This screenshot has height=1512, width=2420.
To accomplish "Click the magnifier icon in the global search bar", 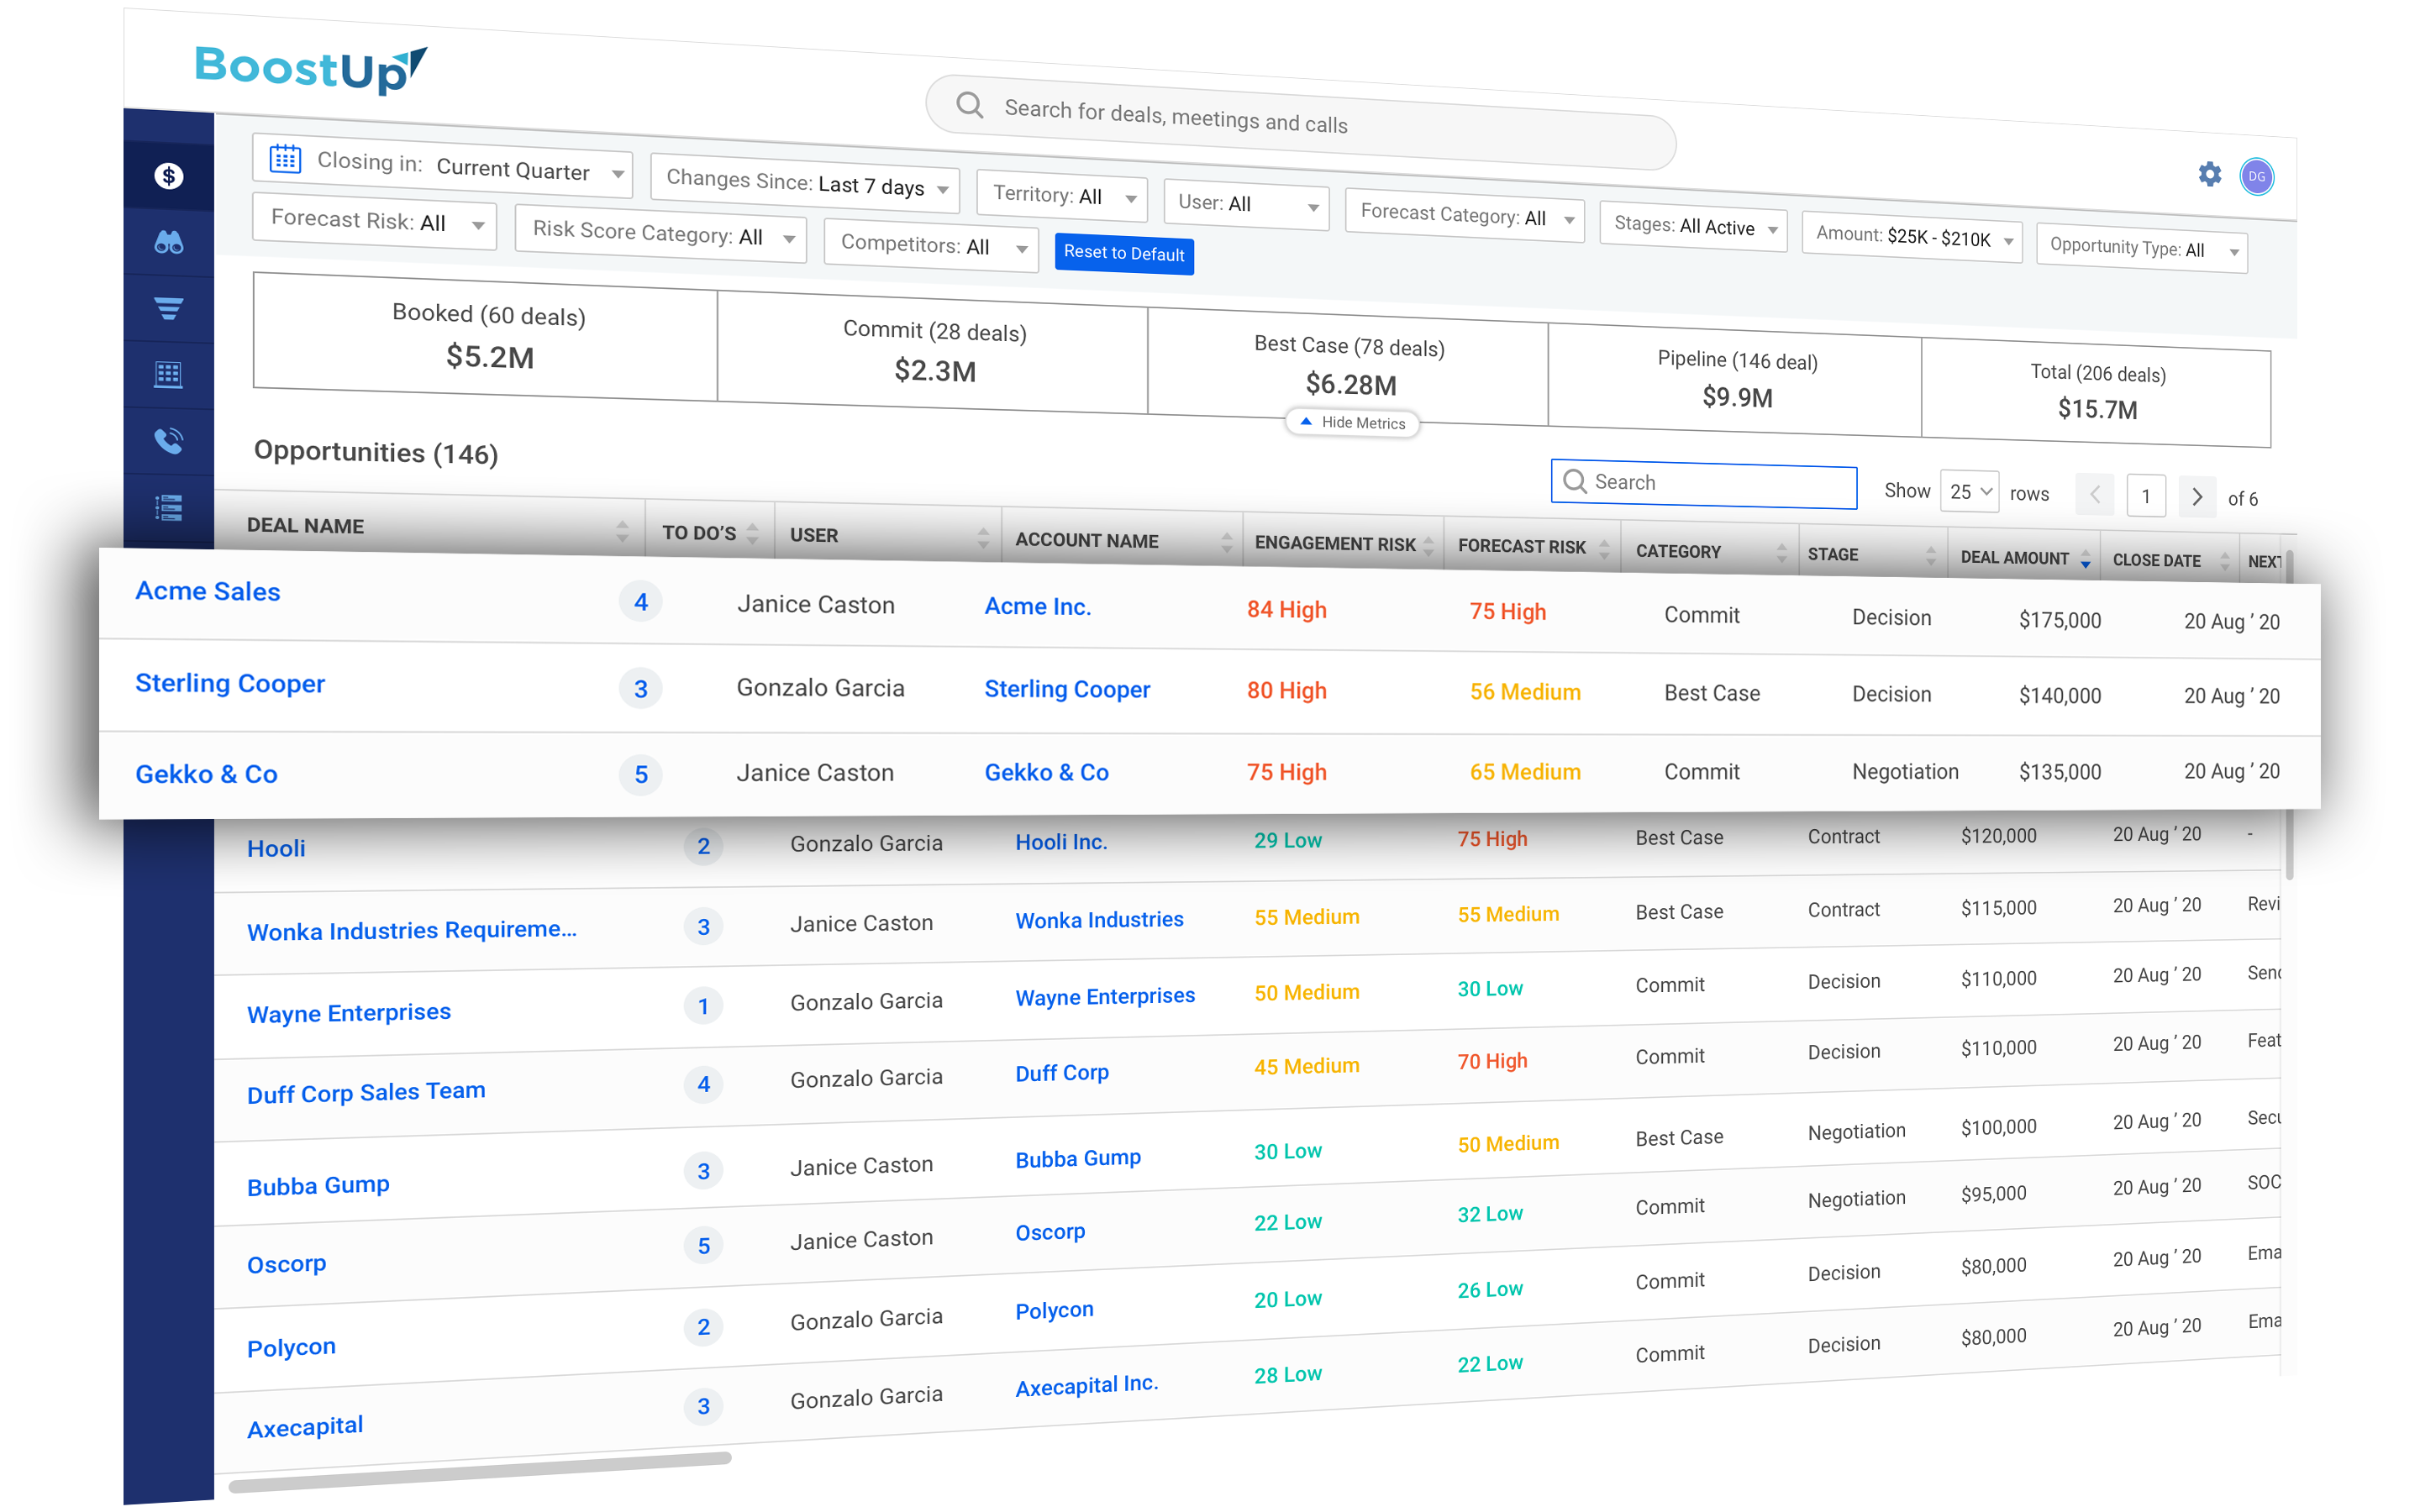I will point(969,104).
